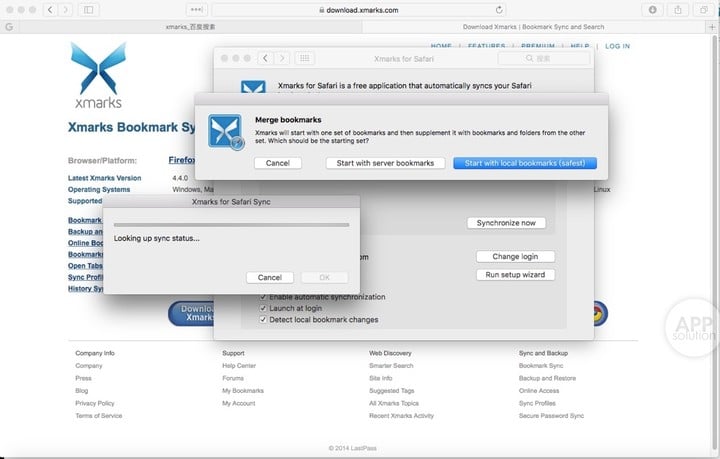This screenshot has width=720, height=459.
Task: Open Terms of Service footer link
Action: [x=99, y=415]
